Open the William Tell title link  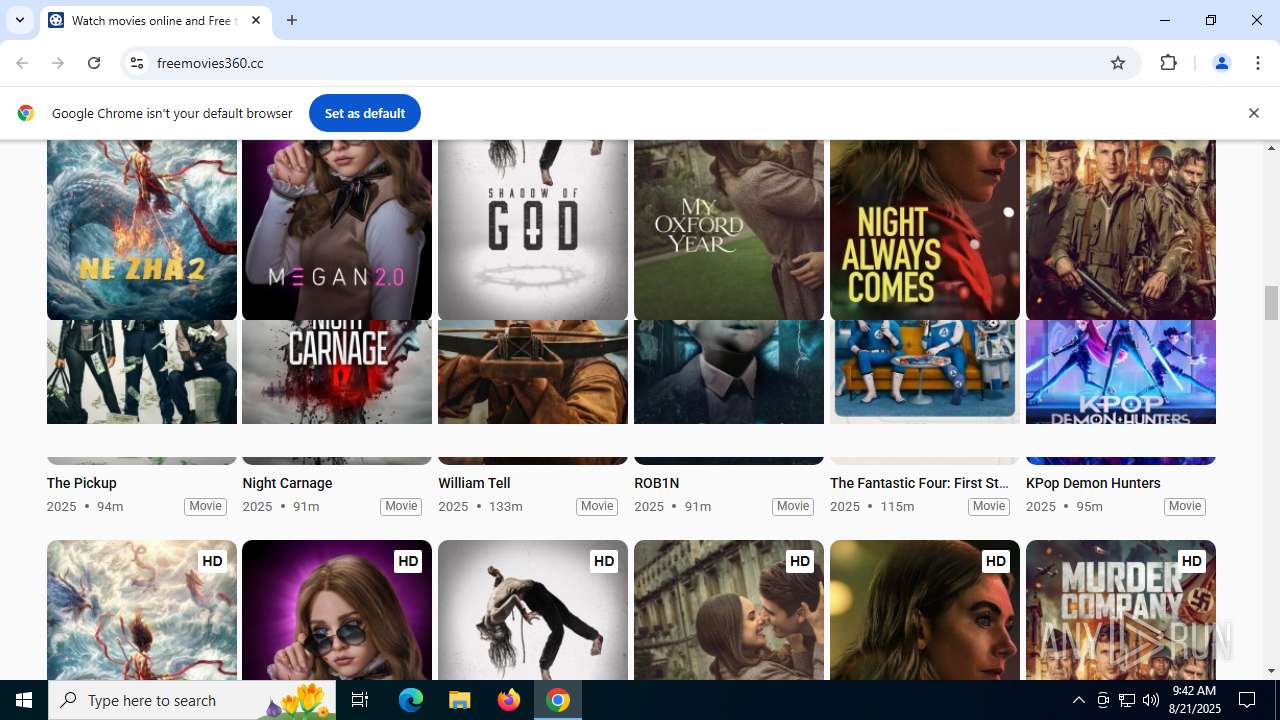pyautogui.click(x=474, y=483)
